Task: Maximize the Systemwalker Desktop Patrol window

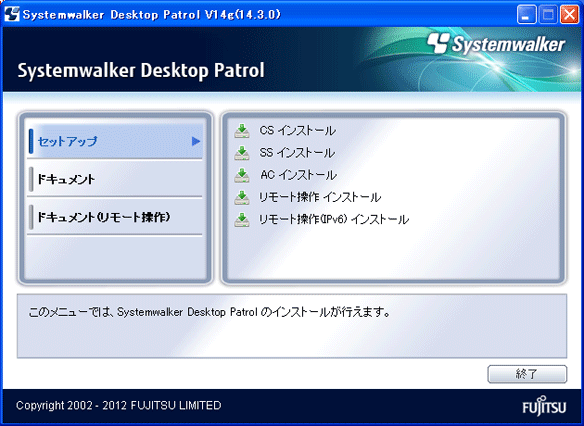Action: [548, 15]
